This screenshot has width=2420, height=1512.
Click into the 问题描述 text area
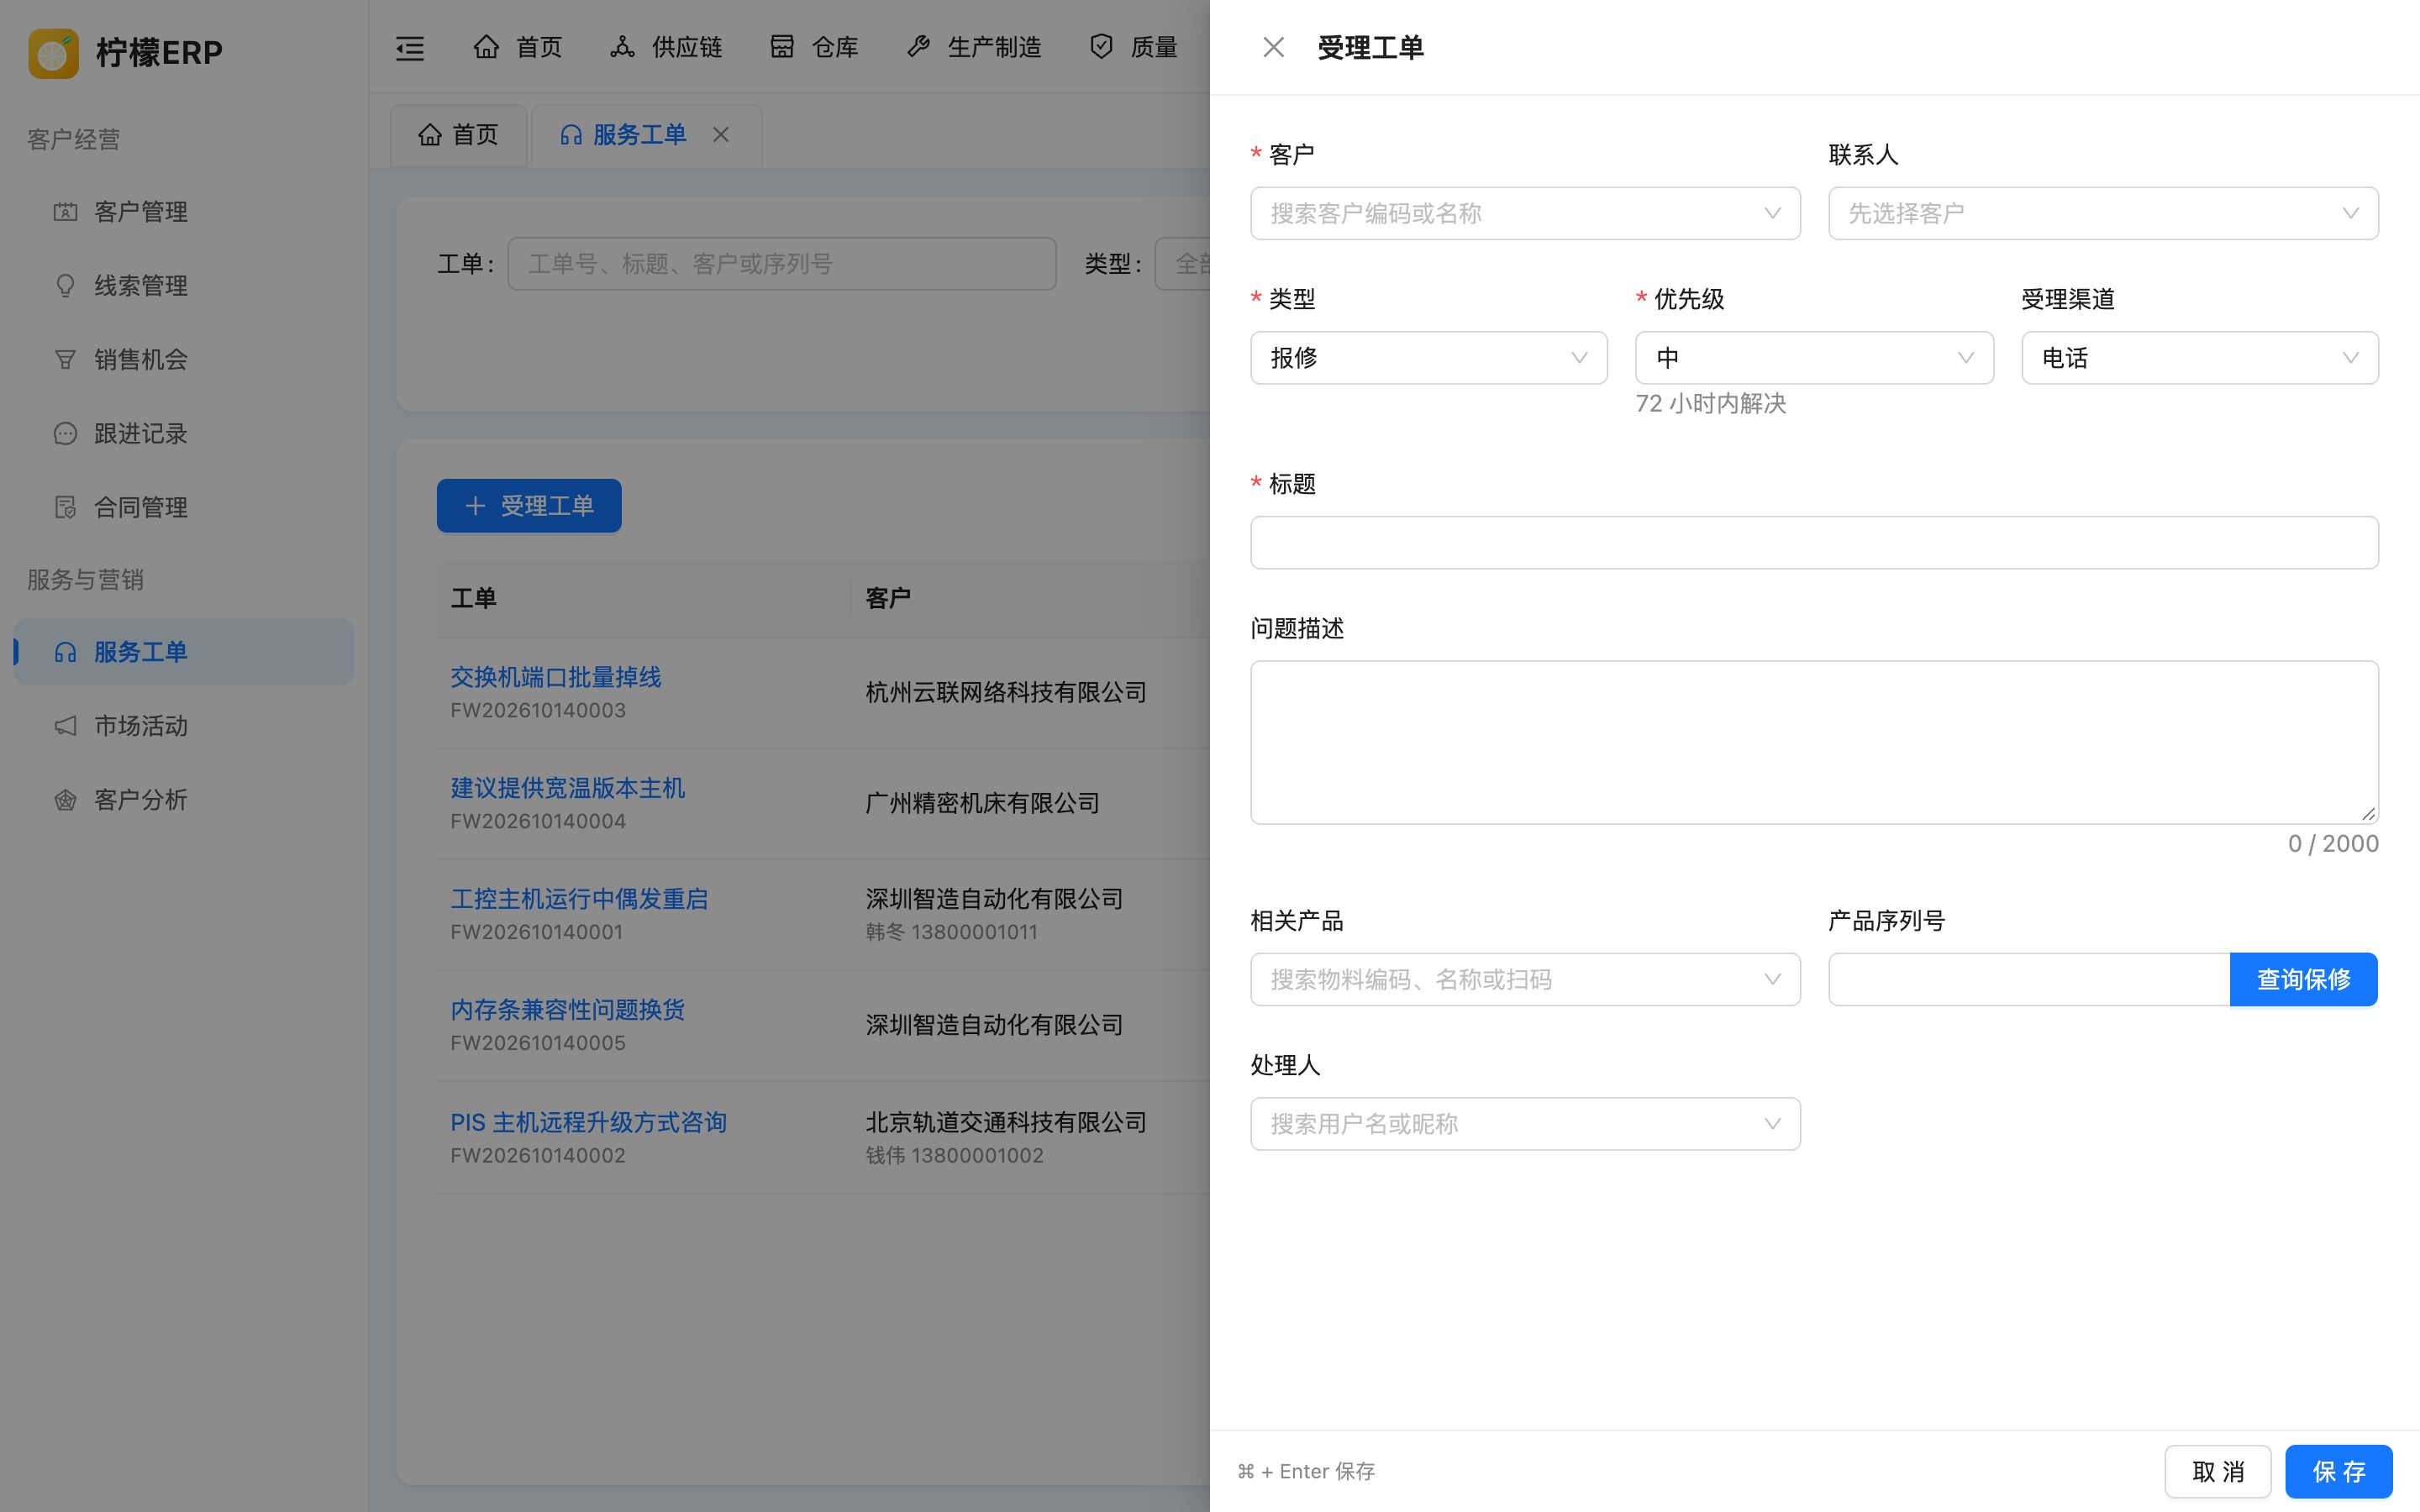tap(1814, 743)
